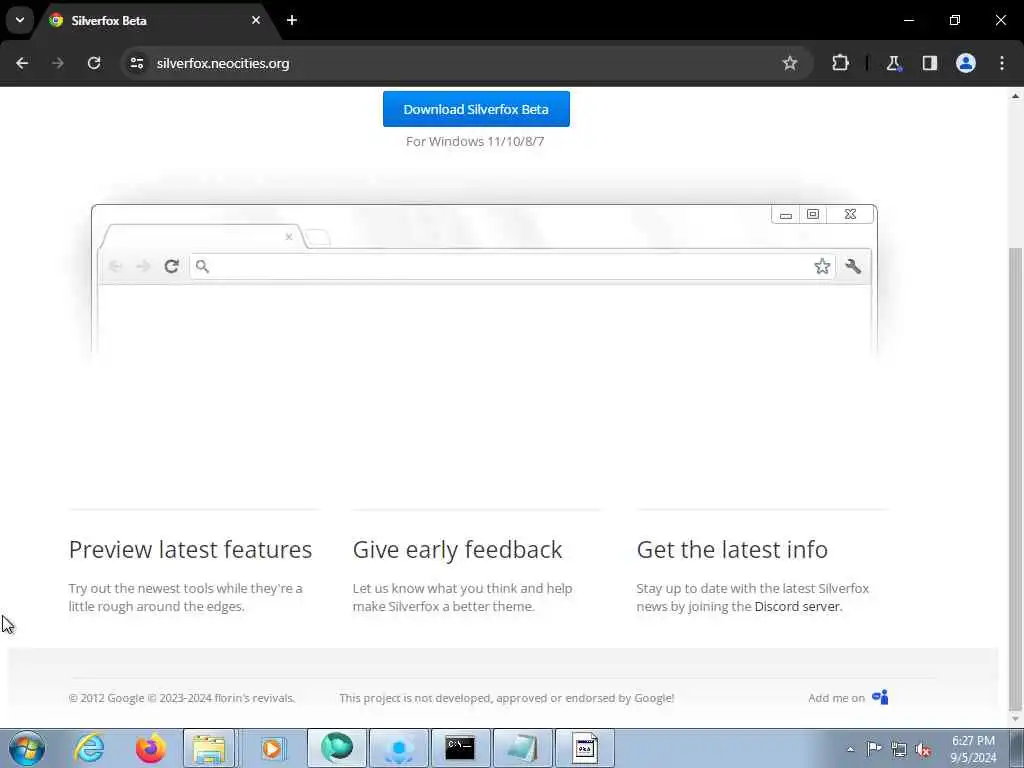Screen dimensions: 1024x768
Task: Click the blue Add me on icon
Action: 880,697
